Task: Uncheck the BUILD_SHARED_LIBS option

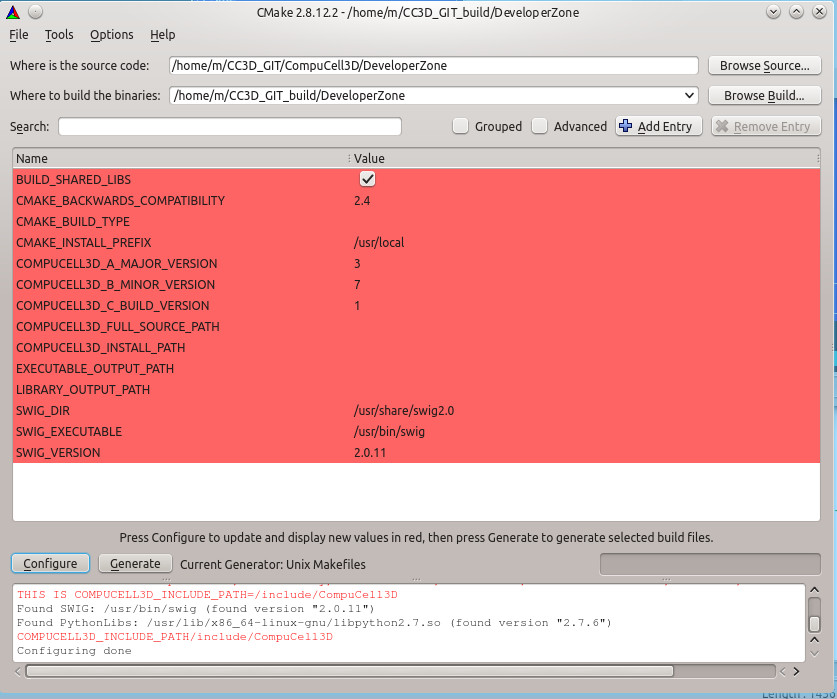Action: click(x=367, y=179)
